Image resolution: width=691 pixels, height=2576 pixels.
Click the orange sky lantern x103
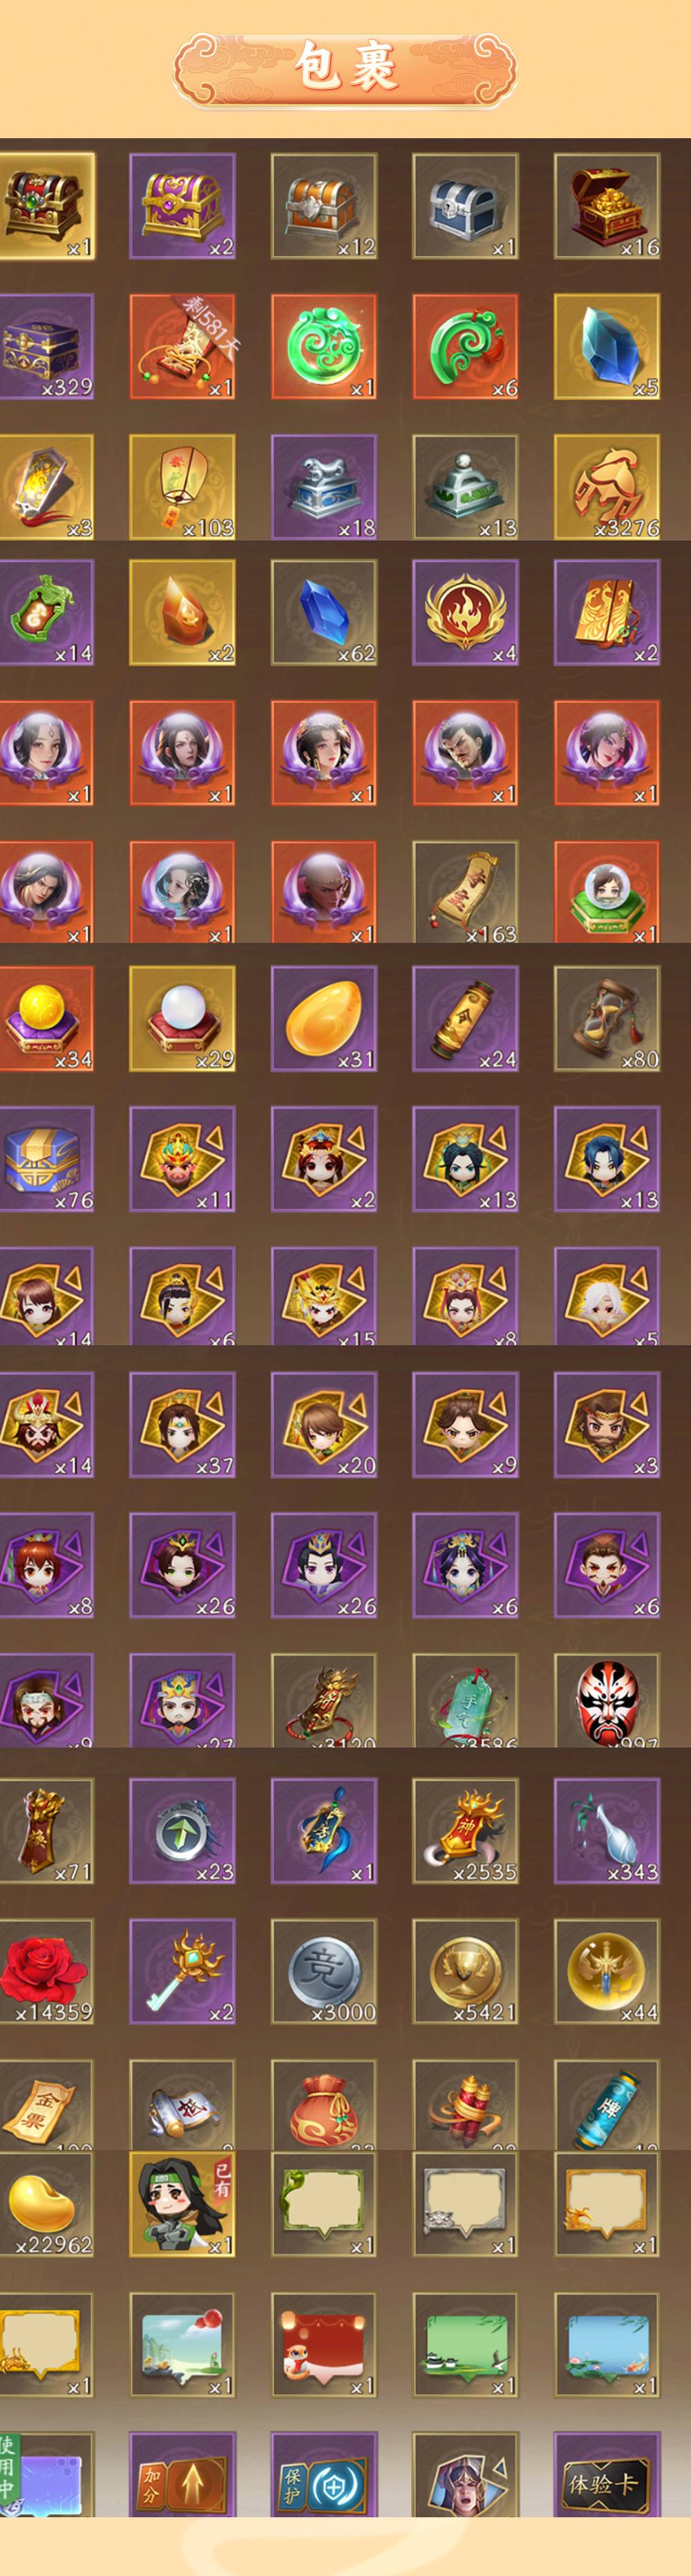pos(182,487)
